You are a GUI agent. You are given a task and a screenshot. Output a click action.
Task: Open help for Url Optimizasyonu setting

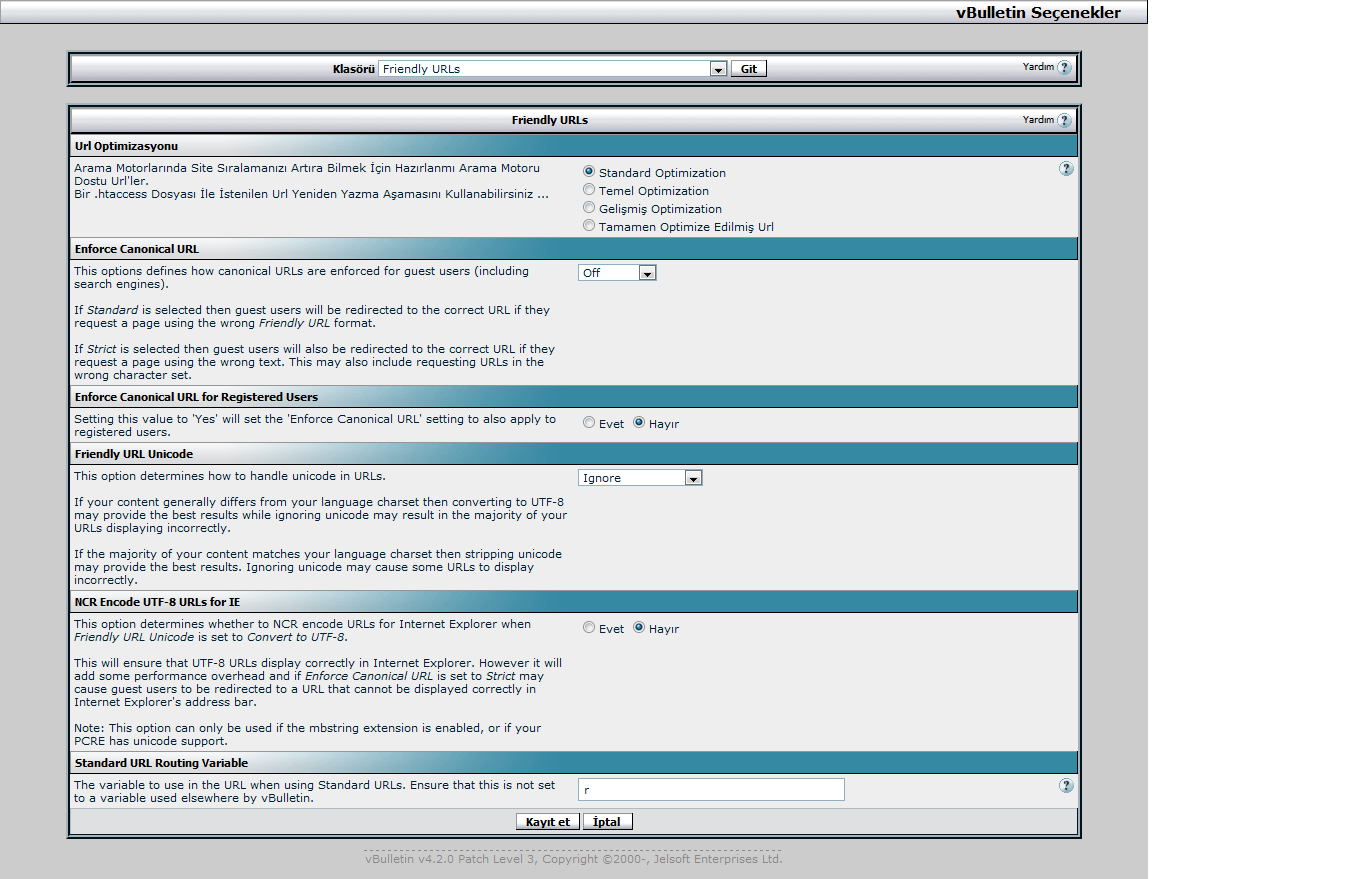tap(1066, 169)
